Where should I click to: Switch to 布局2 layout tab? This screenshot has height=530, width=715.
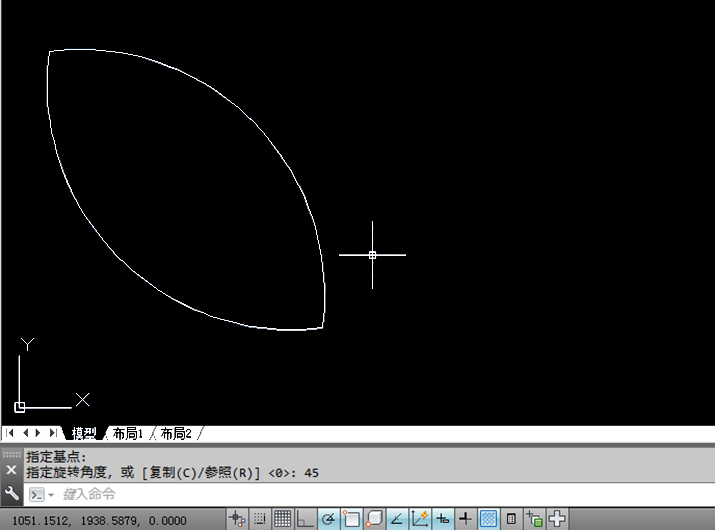click(x=176, y=433)
